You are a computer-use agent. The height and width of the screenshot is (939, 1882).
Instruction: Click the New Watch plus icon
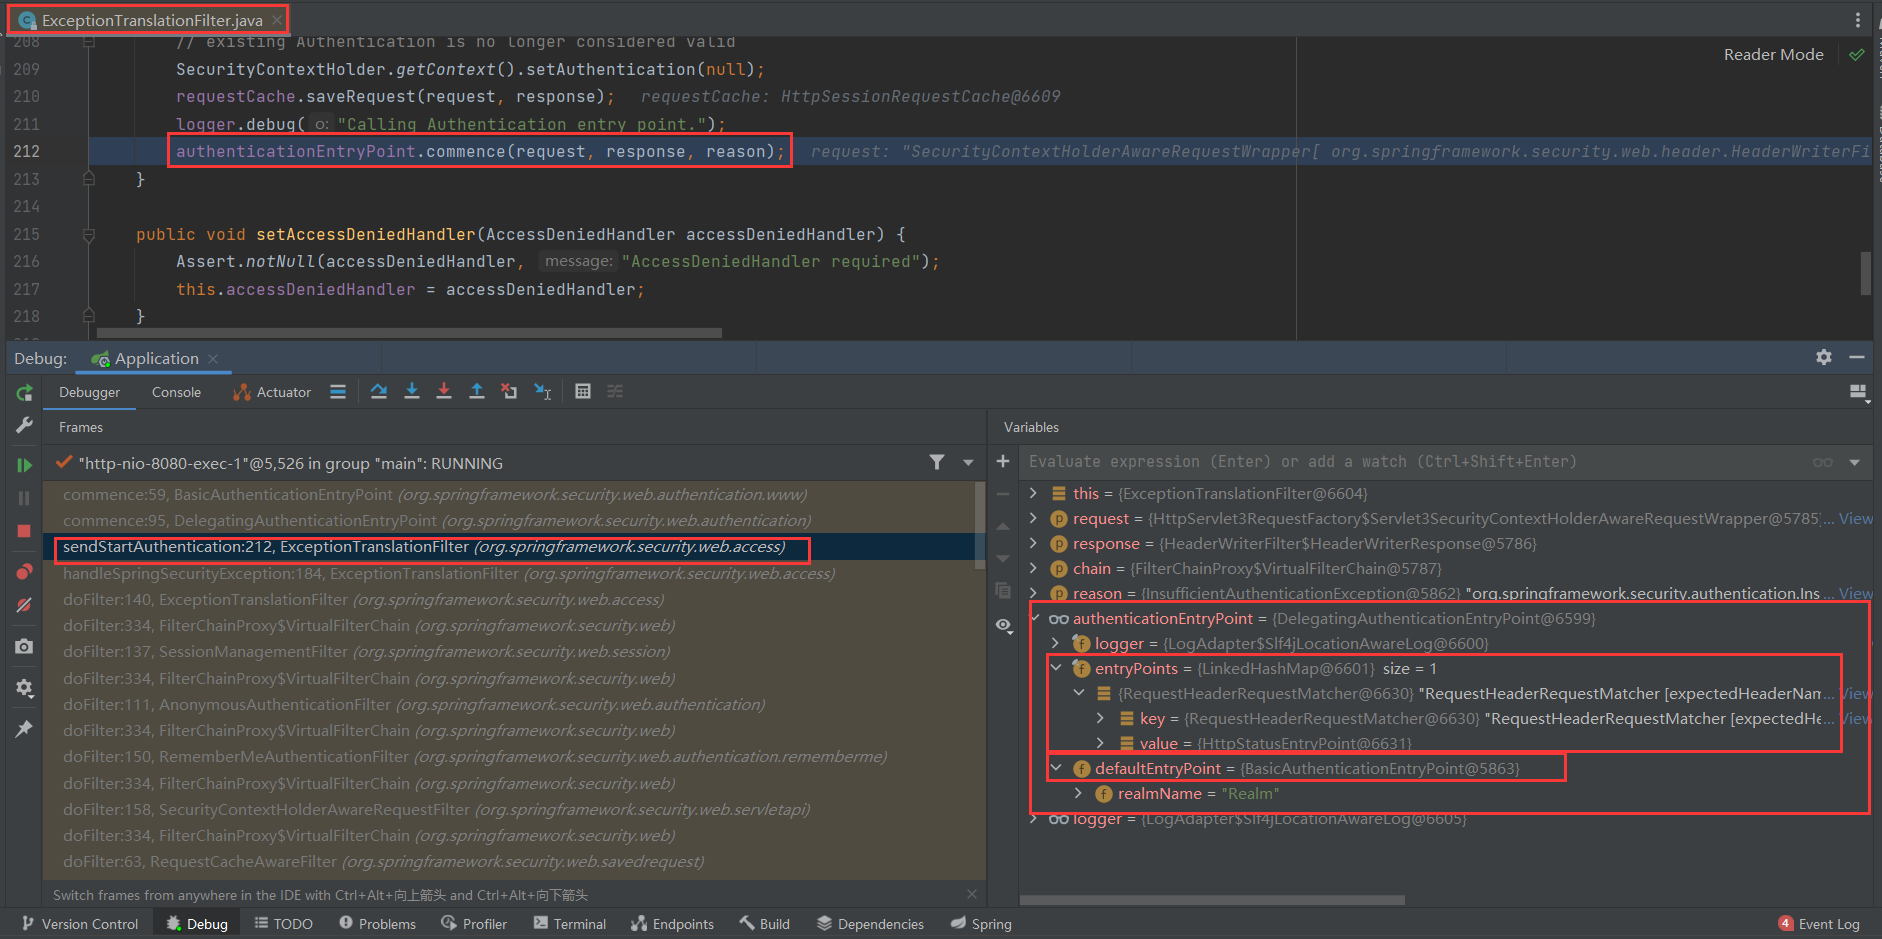point(1003,461)
